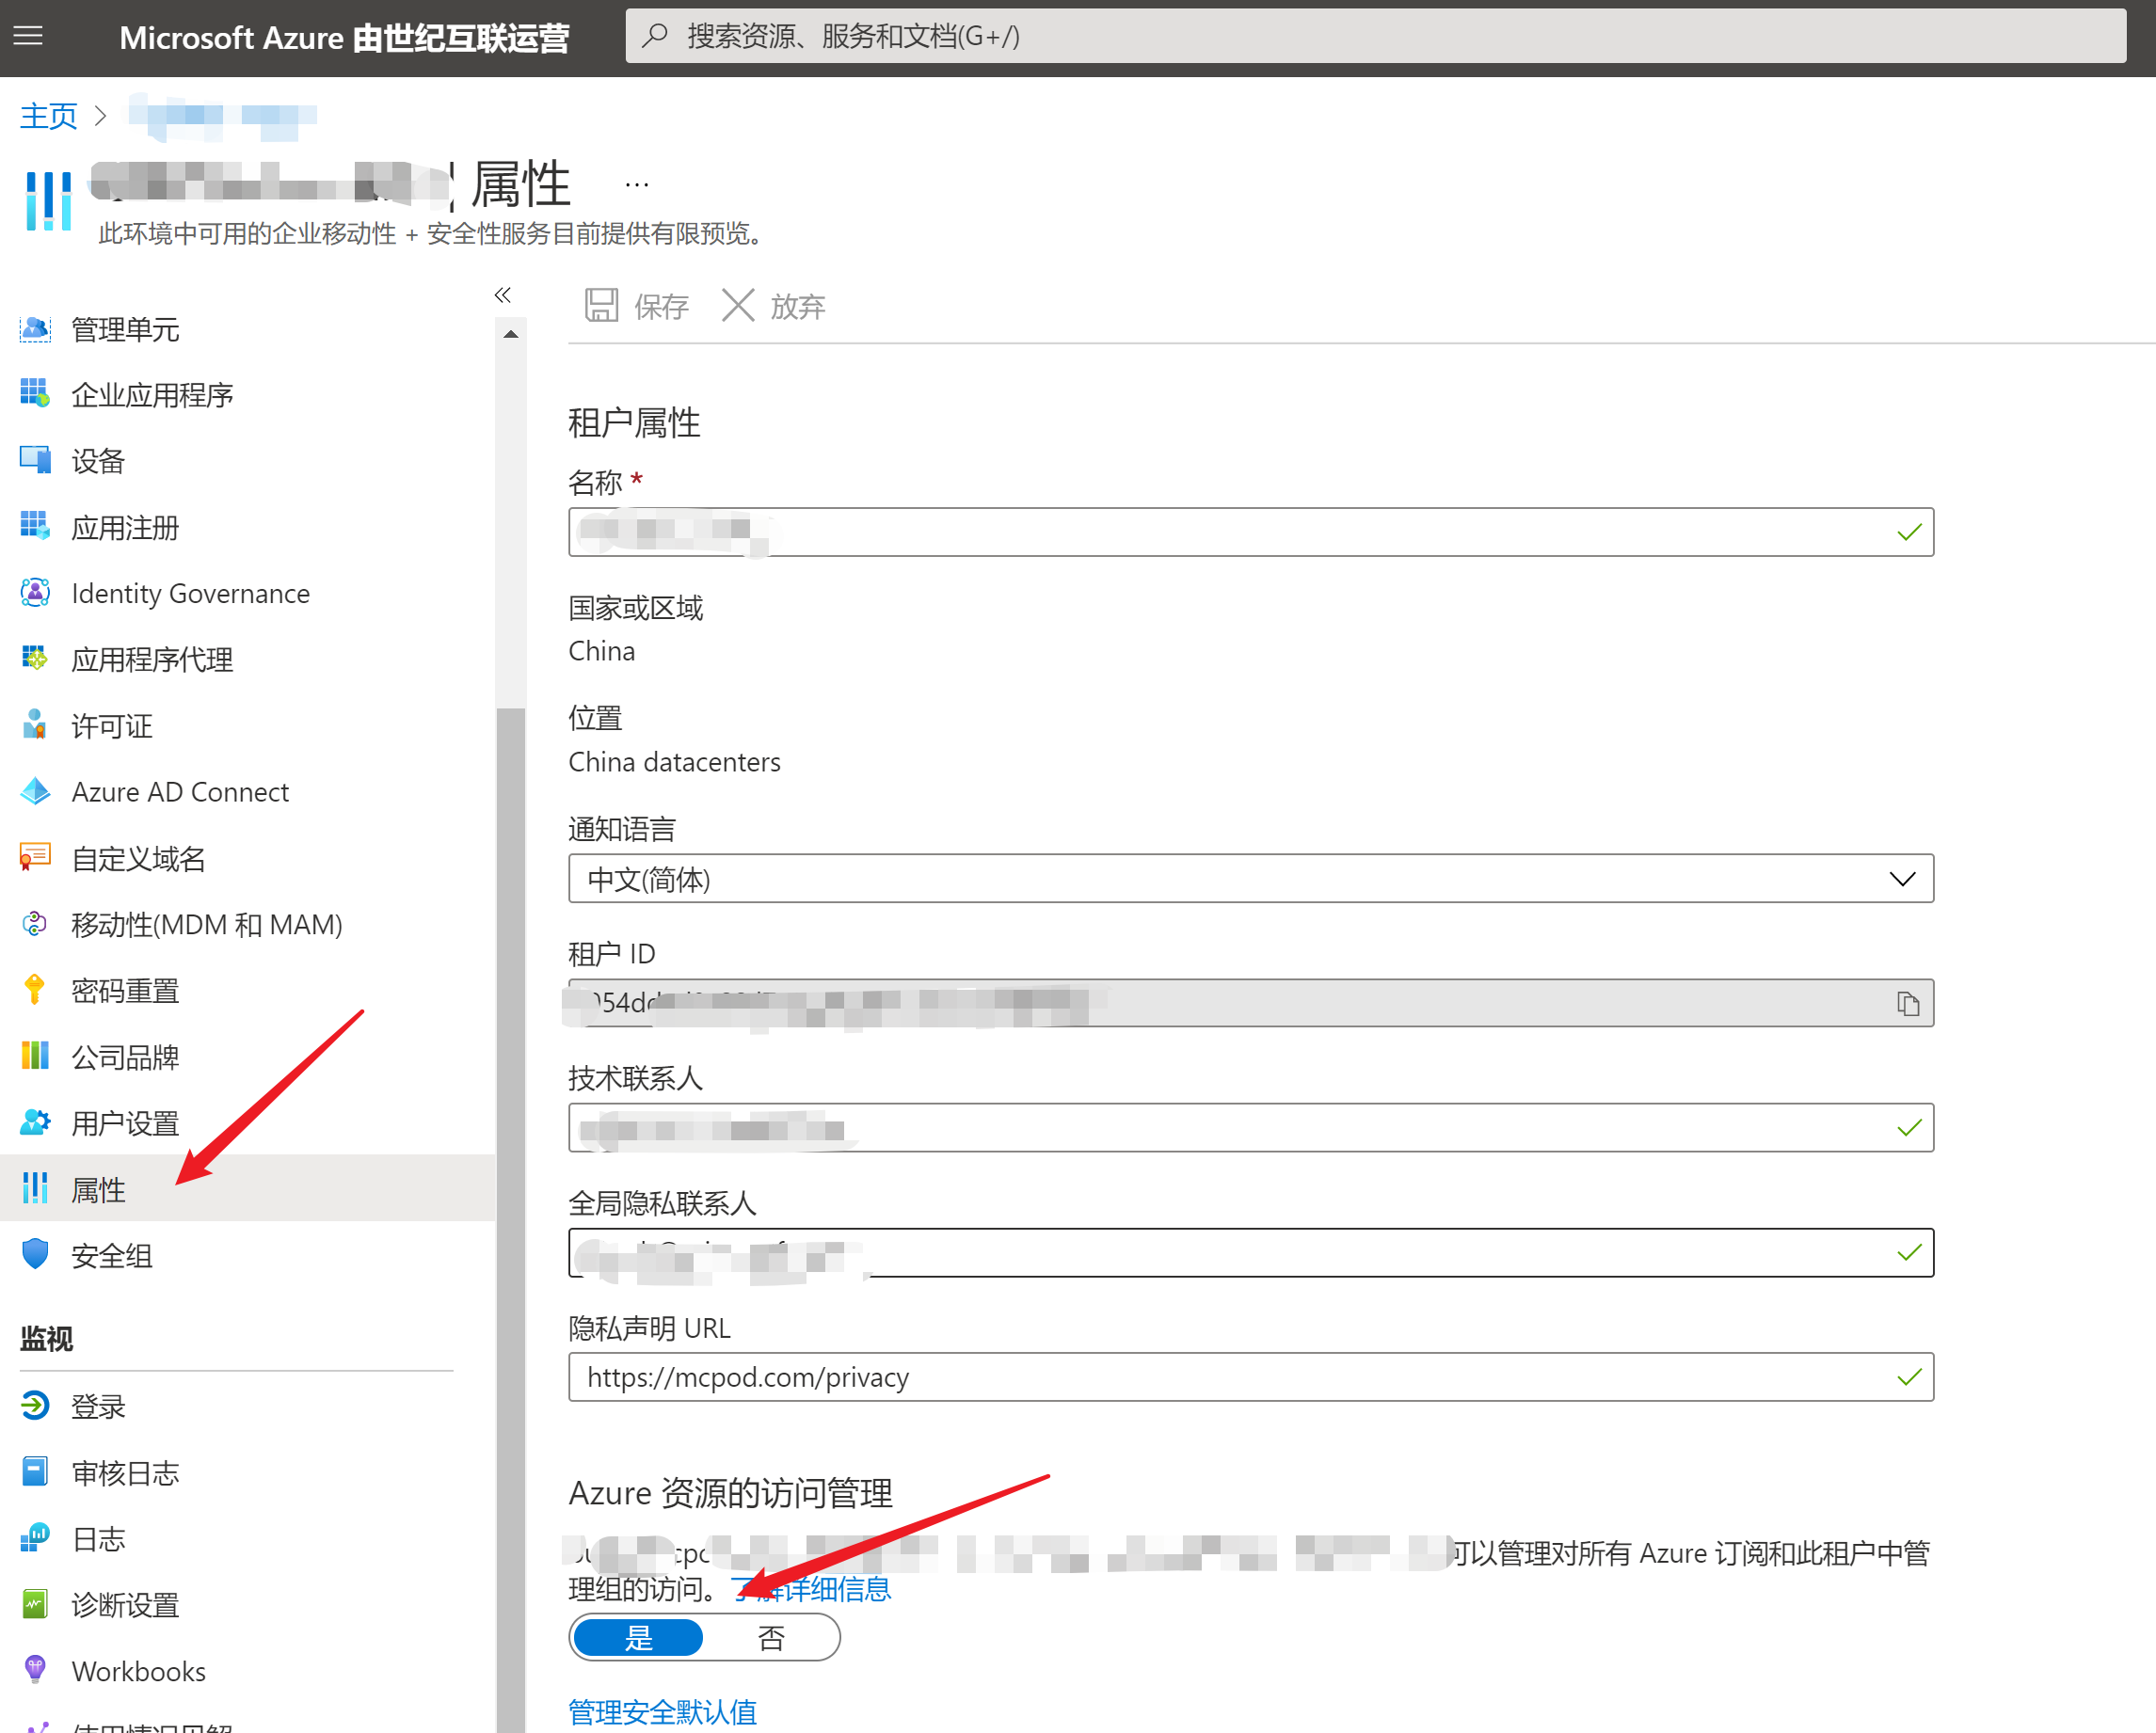Viewport: 2156px width, 1733px height.
Task: Set access management toggle to 是
Action: point(638,1637)
